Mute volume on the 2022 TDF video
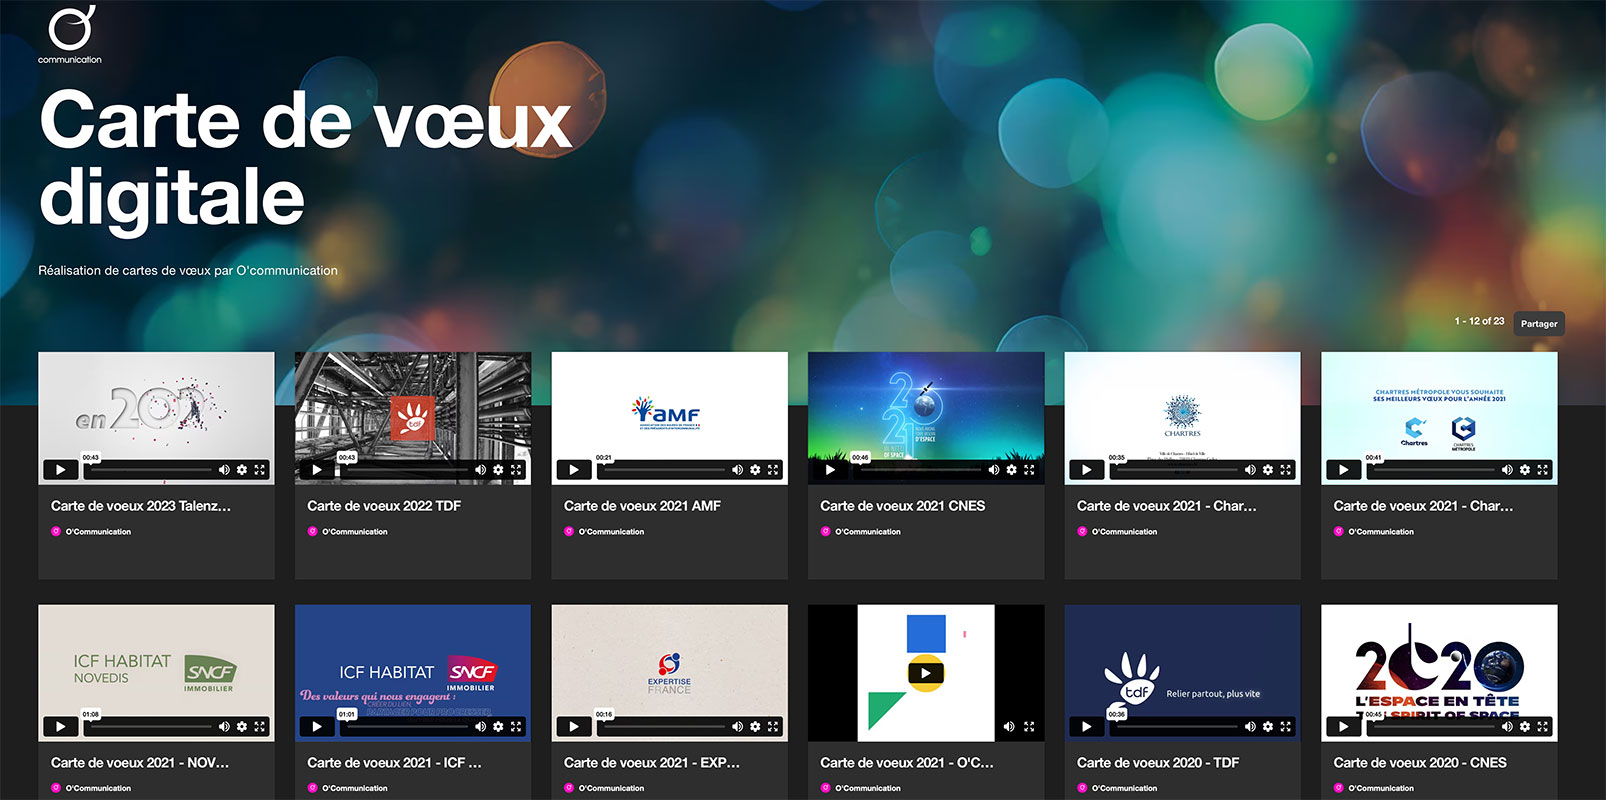Viewport: 1606px width, 800px height. point(480,470)
